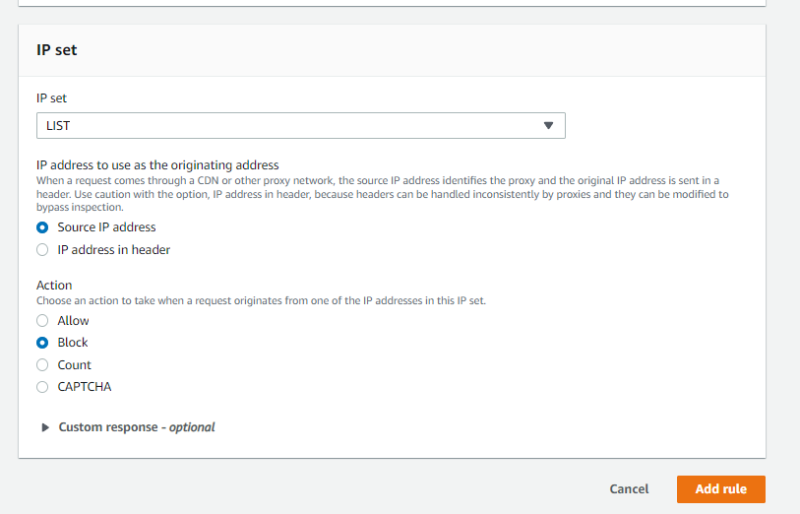800x514 pixels.
Task: Click the 'CAPTCHA' option label text
Action: pos(84,387)
